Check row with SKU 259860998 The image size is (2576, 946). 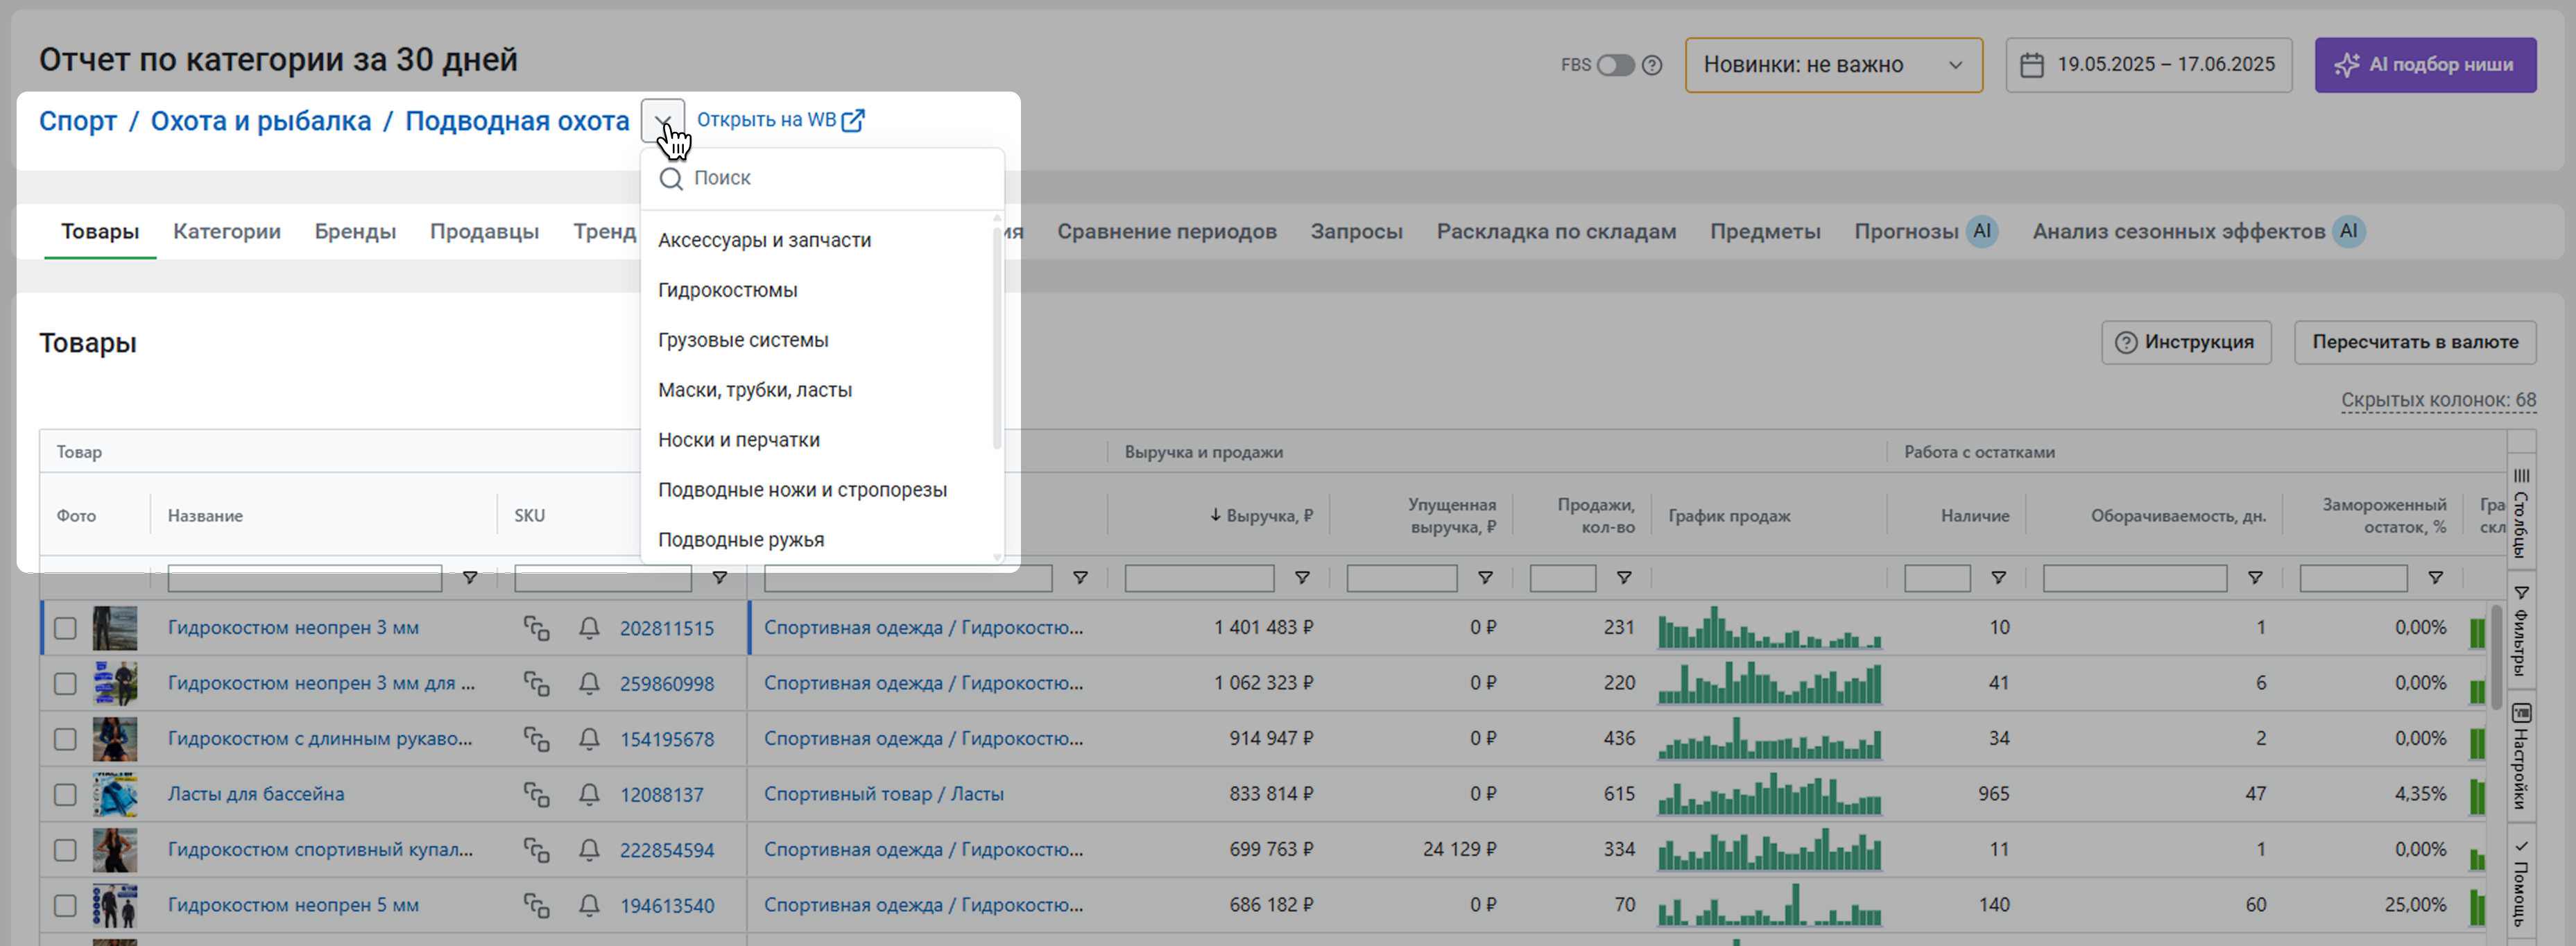click(65, 684)
